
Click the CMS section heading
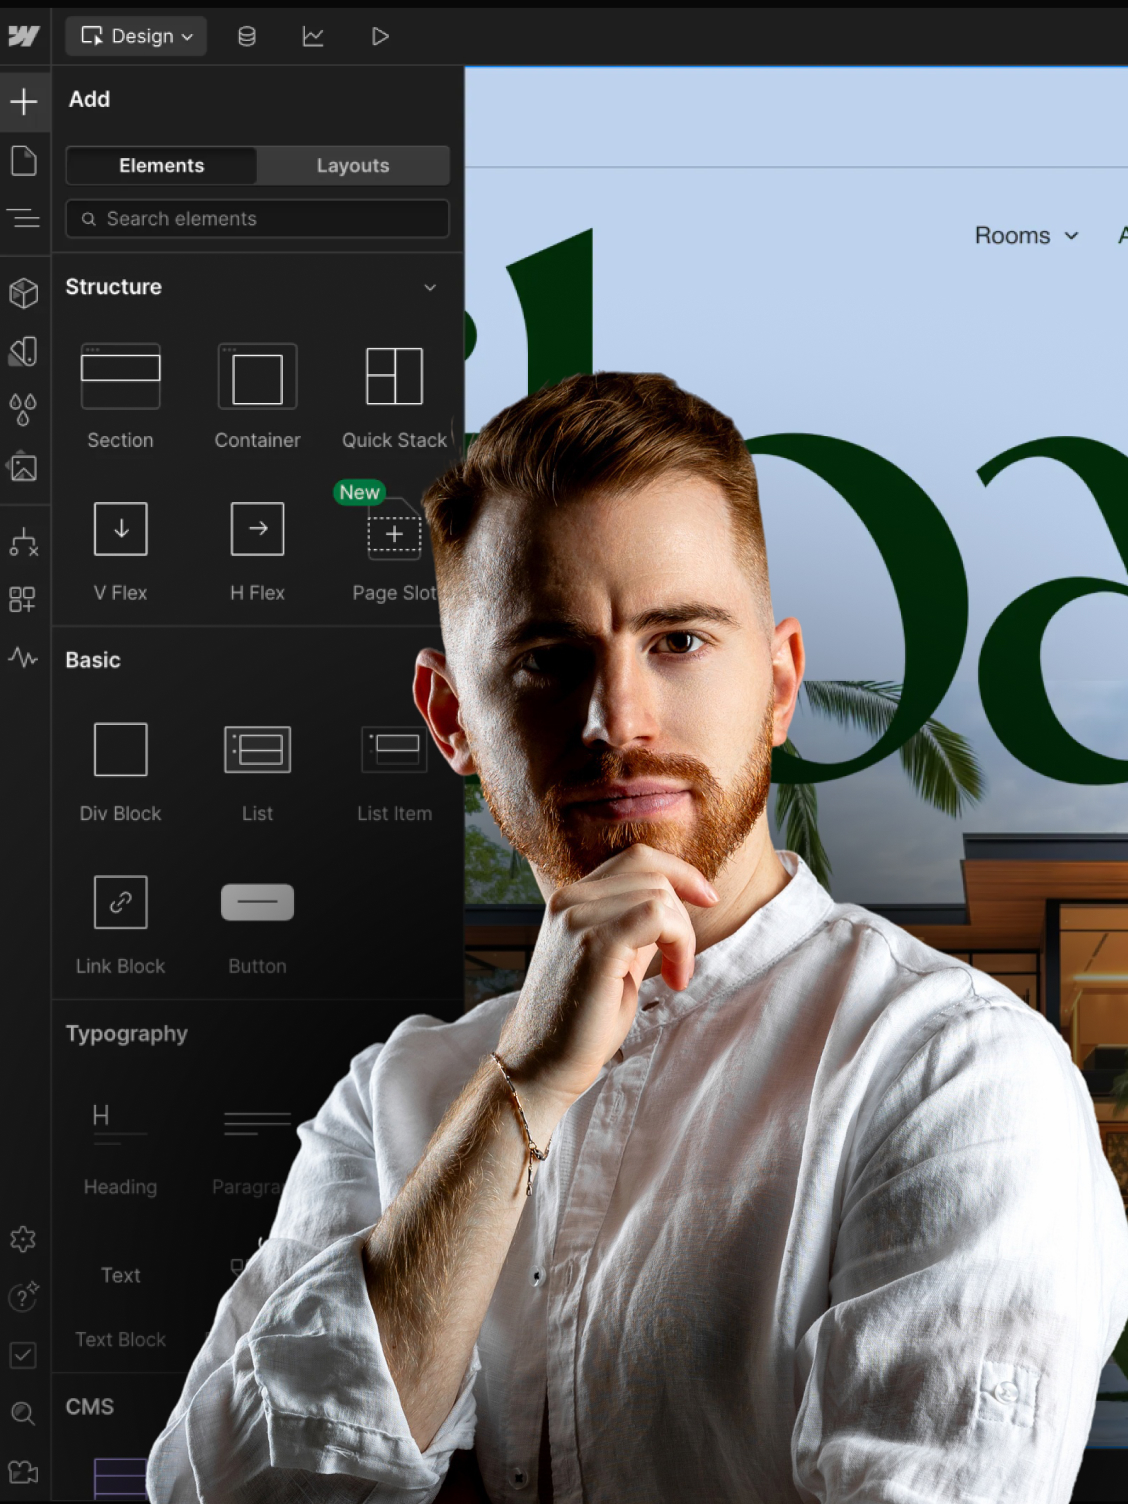pyautogui.click(x=90, y=1407)
